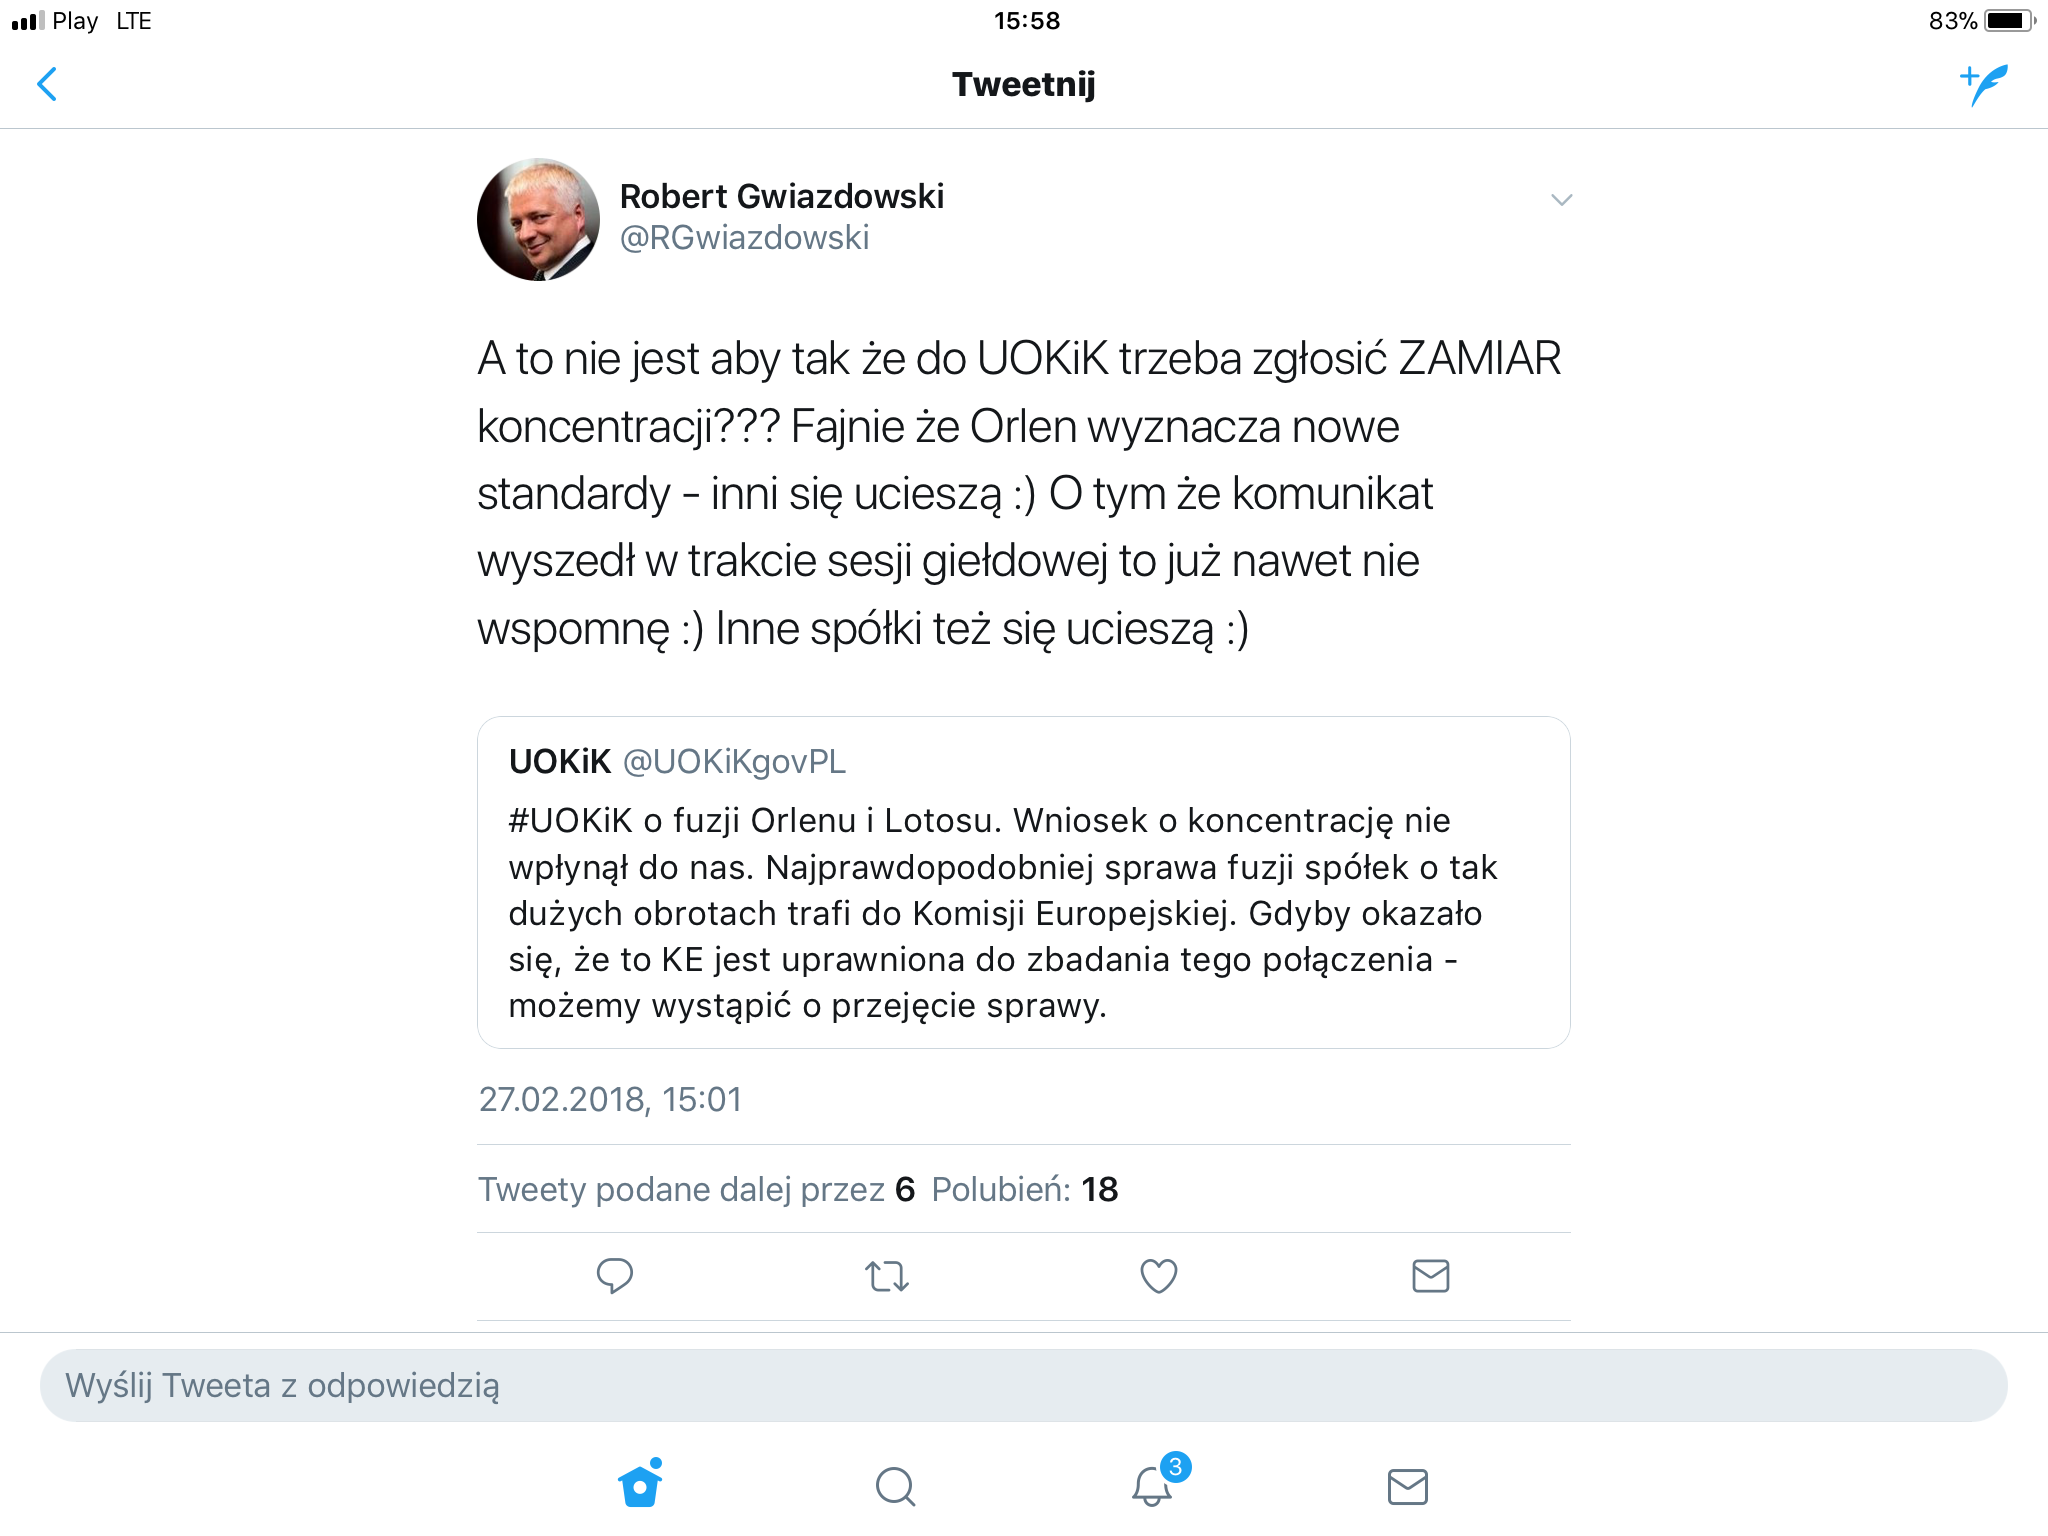Image resolution: width=2048 pixels, height=1536 pixels.
Task: Tap the tweet timestamp 27.02.2018, 15:01
Action: pyautogui.click(x=610, y=1099)
